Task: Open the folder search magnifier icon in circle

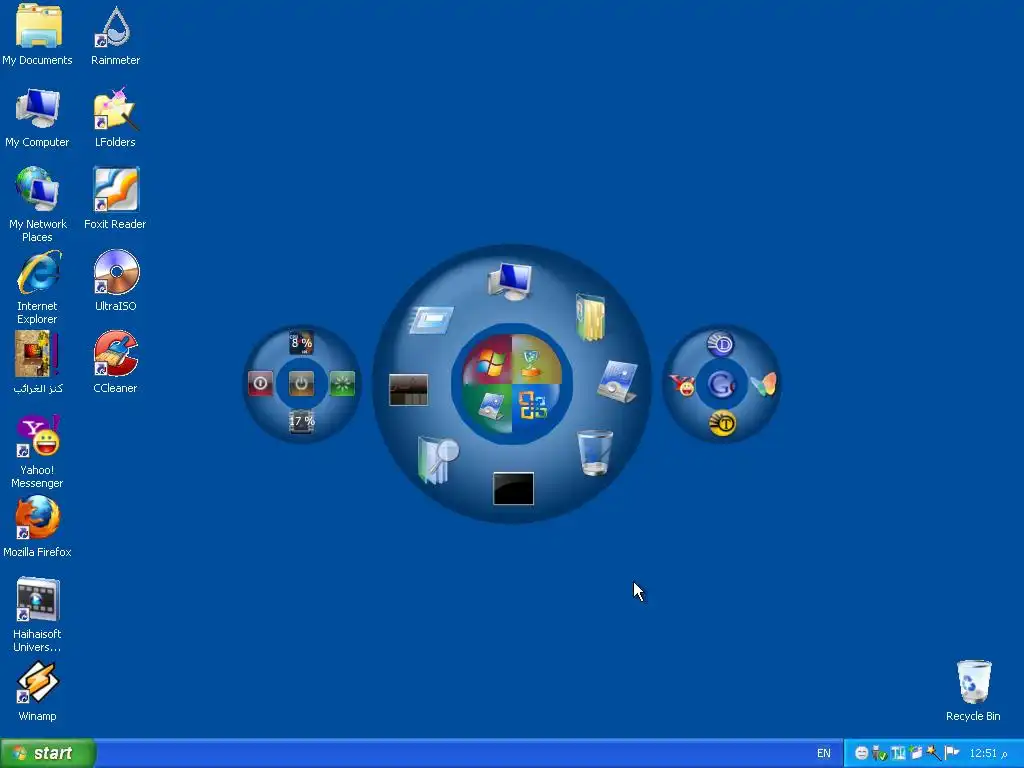Action: click(x=437, y=460)
